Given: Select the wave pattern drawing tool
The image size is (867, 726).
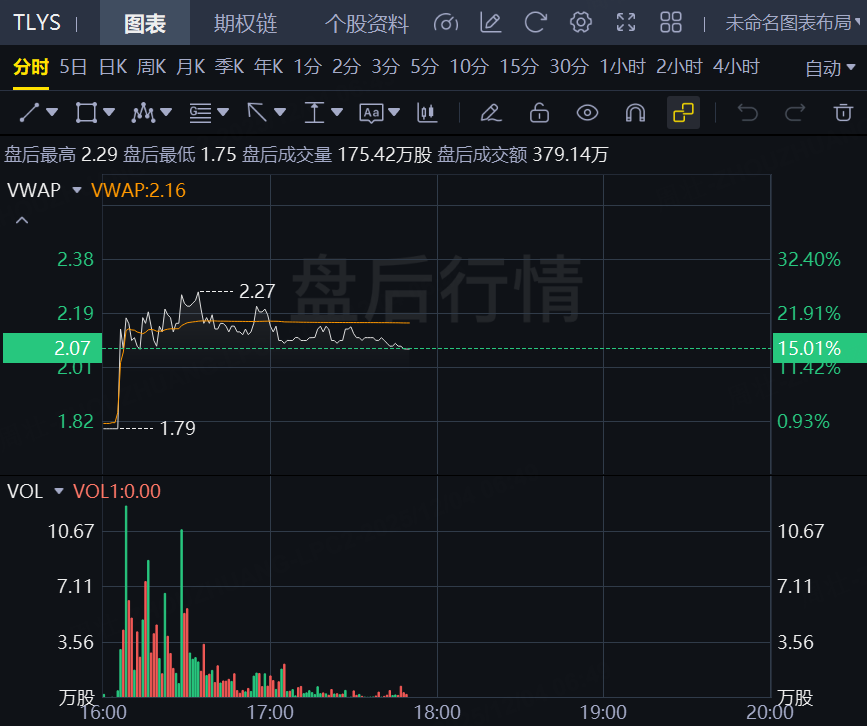Looking at the screenshot, I should click(x=143, y=113).
